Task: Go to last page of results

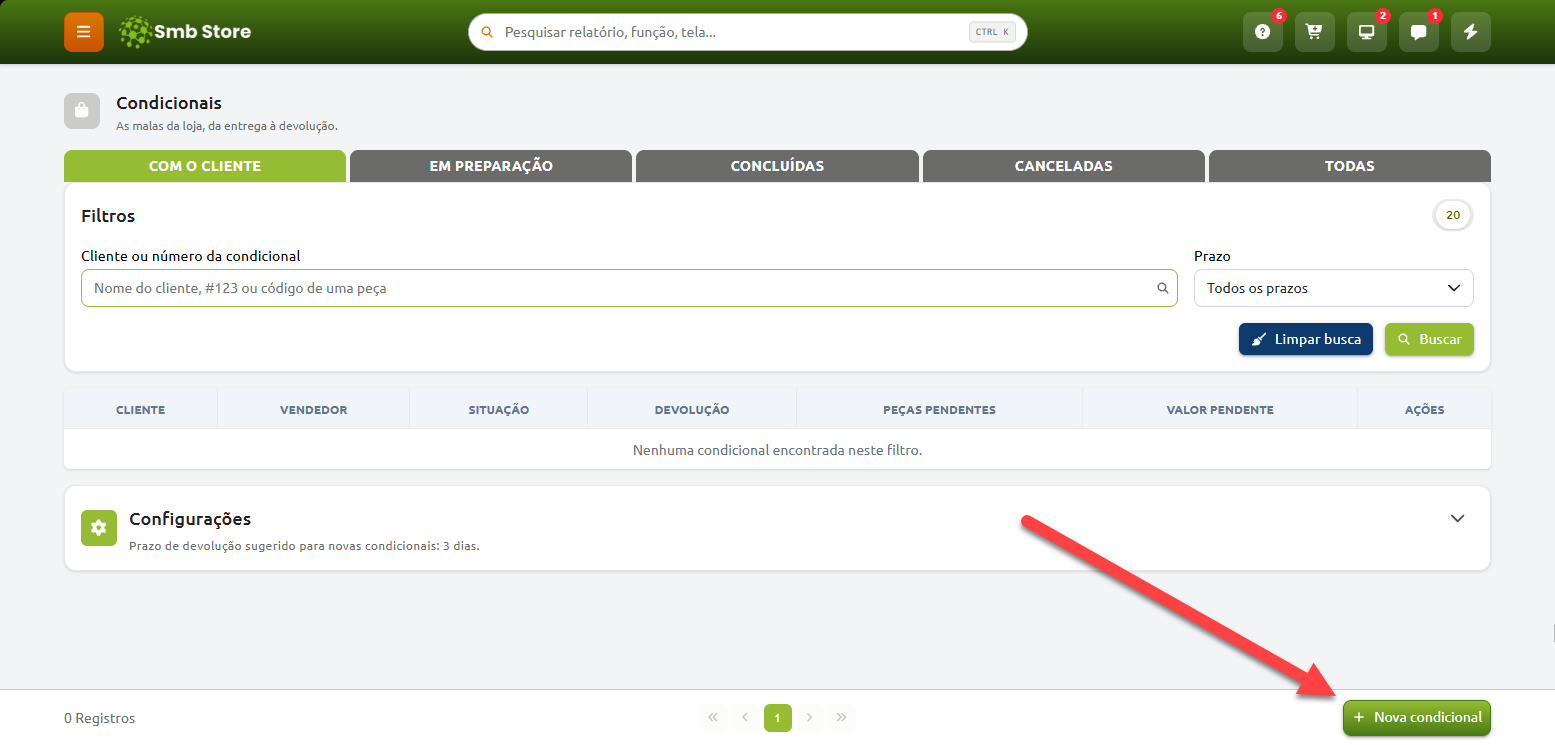Action: pos(842,717)
